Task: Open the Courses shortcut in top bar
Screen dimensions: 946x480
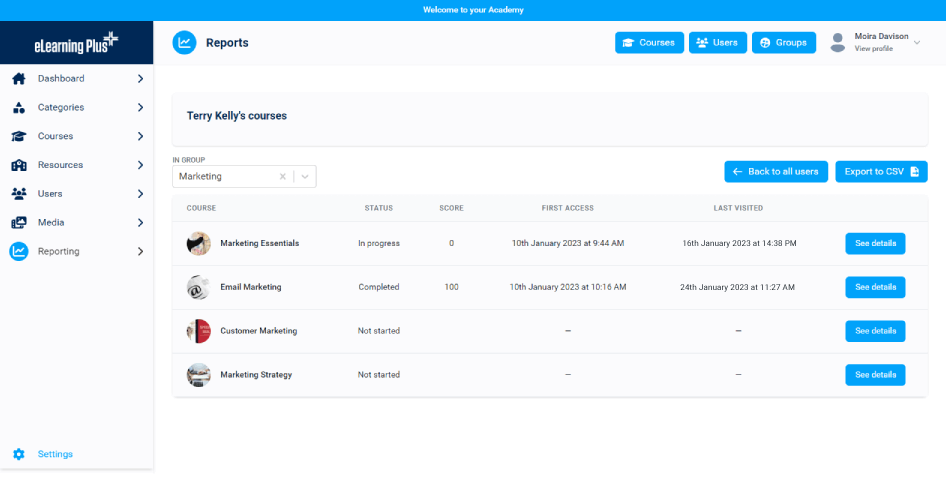Action: point(649,42)
